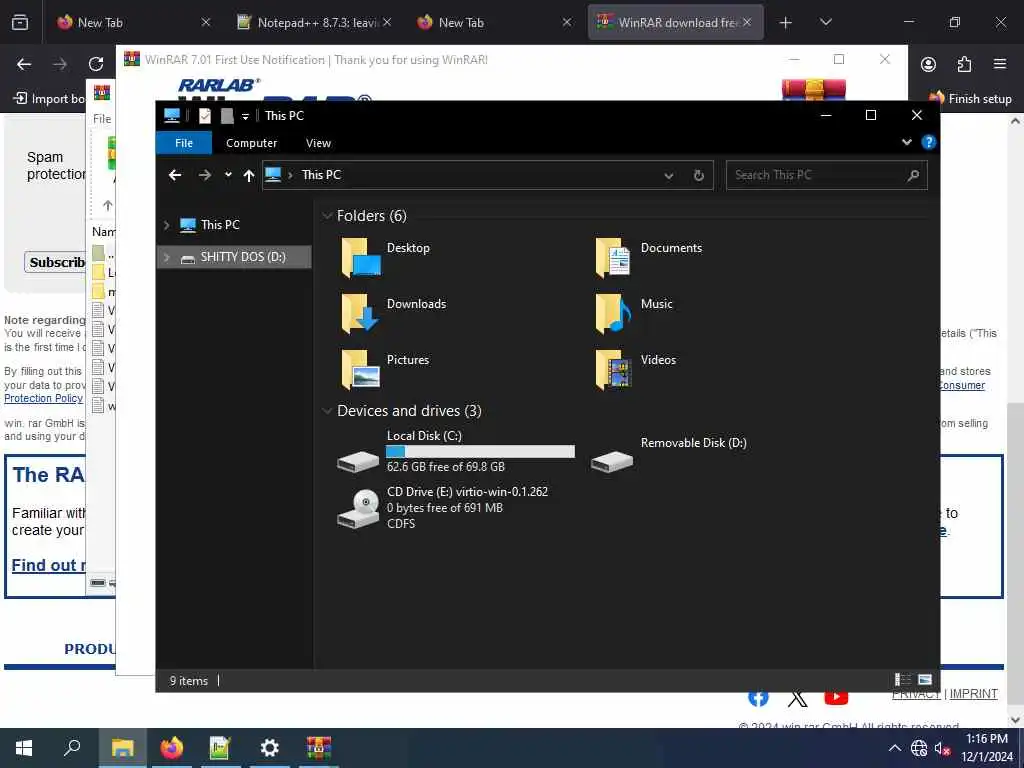The width and height of the screenshot is (1024, 768).
Task: Open the Videos folder icon
Action: (613, 369)
